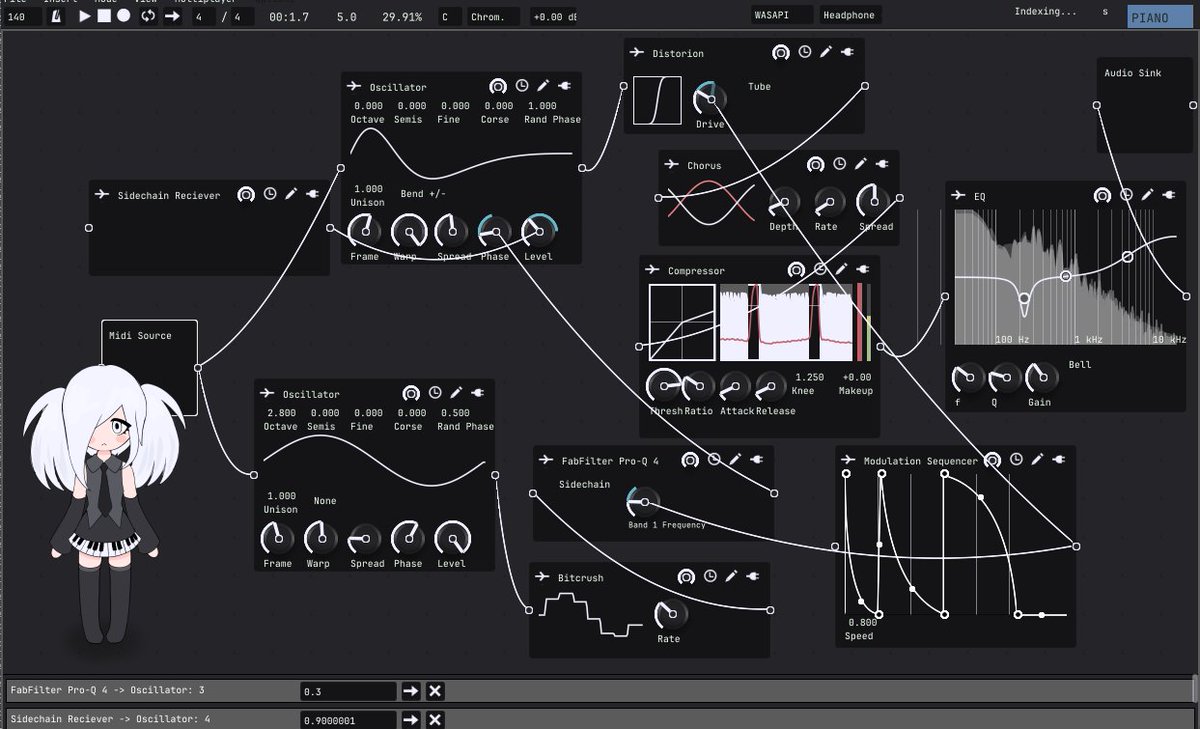Open the Tube type dropdown in Distortion
This screenshot has height=729, width=1200.
coord(760,87)
